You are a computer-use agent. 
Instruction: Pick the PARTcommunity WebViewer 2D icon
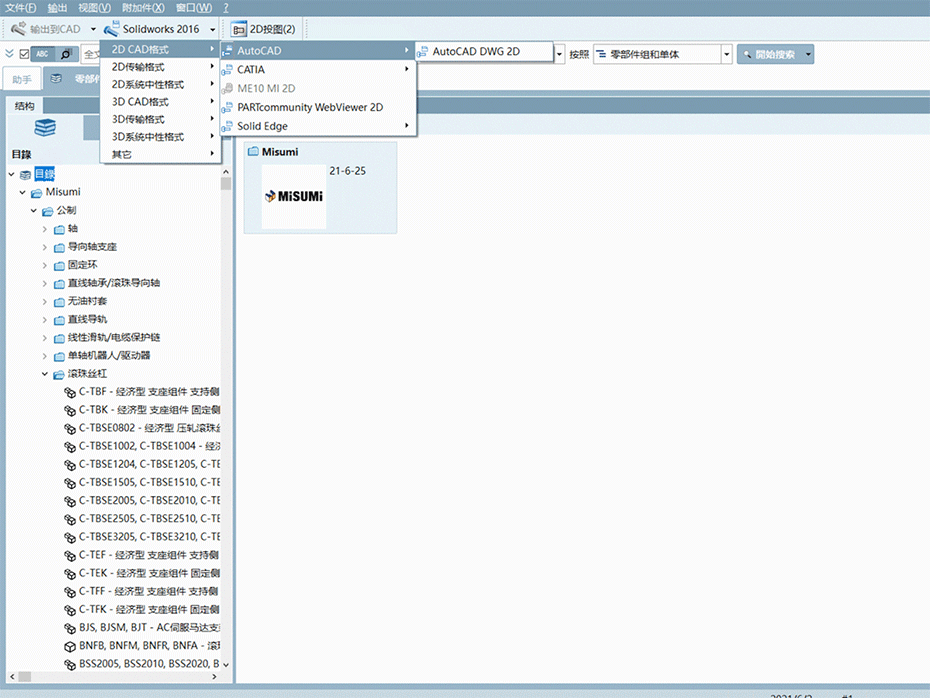pyautogui.click(x=227, y=107)
